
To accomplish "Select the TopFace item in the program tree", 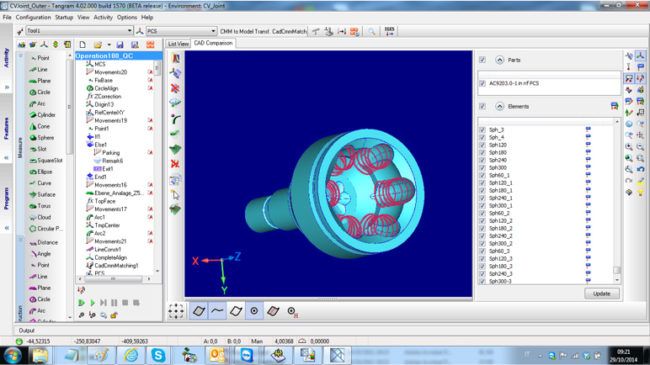I will 105,201.
